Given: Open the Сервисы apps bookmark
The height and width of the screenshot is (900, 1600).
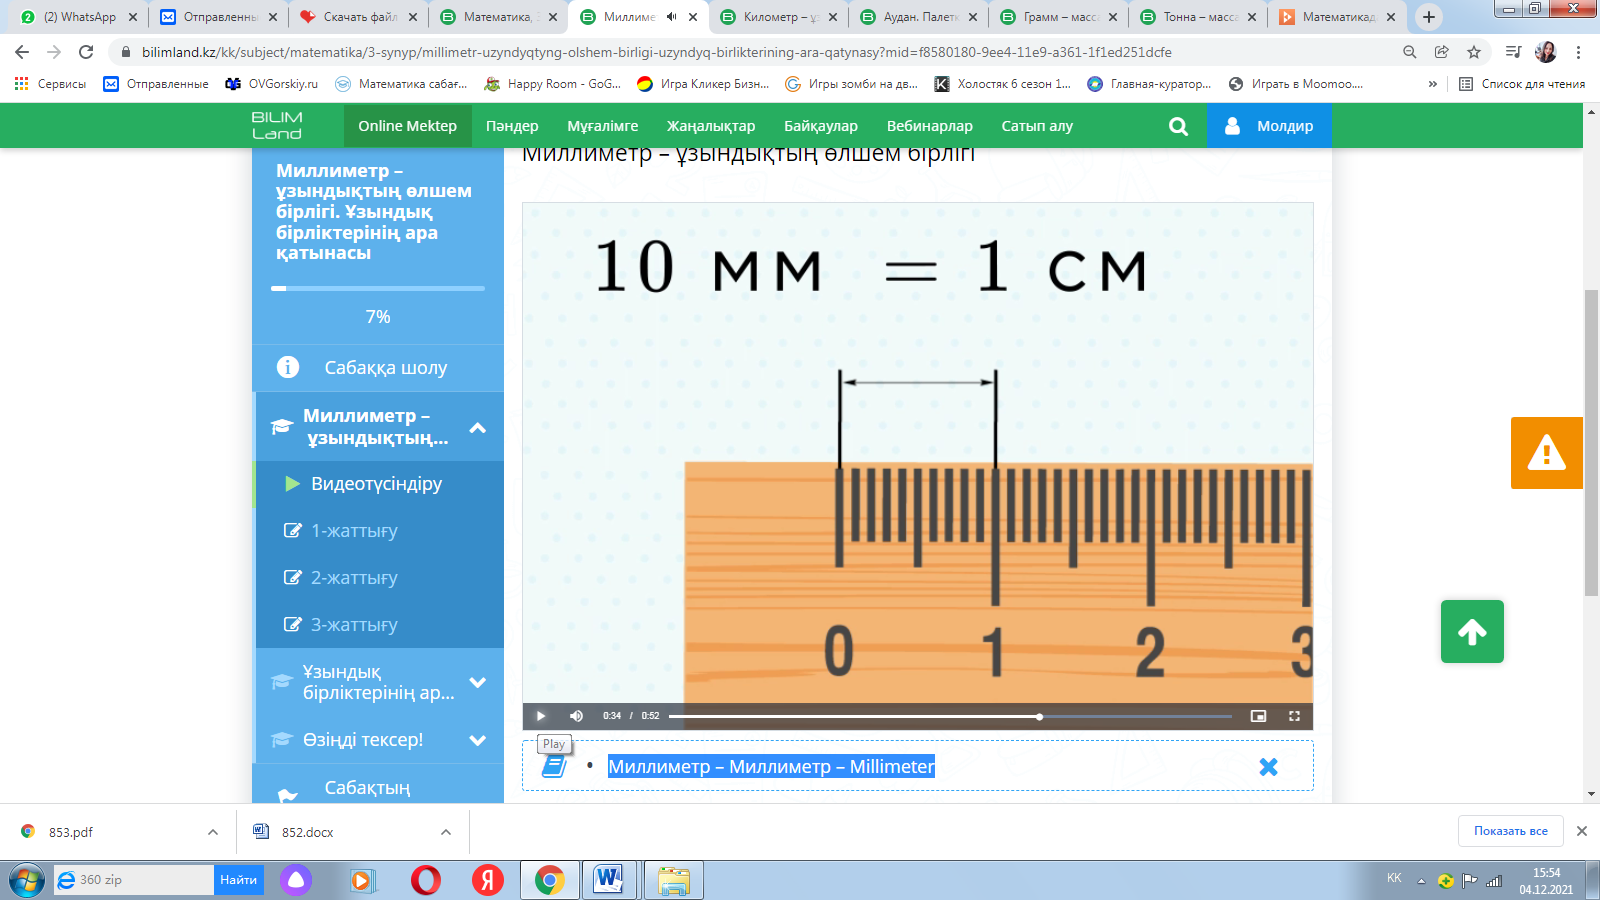Looking at the screenshot, I should [x=50, y=84].
